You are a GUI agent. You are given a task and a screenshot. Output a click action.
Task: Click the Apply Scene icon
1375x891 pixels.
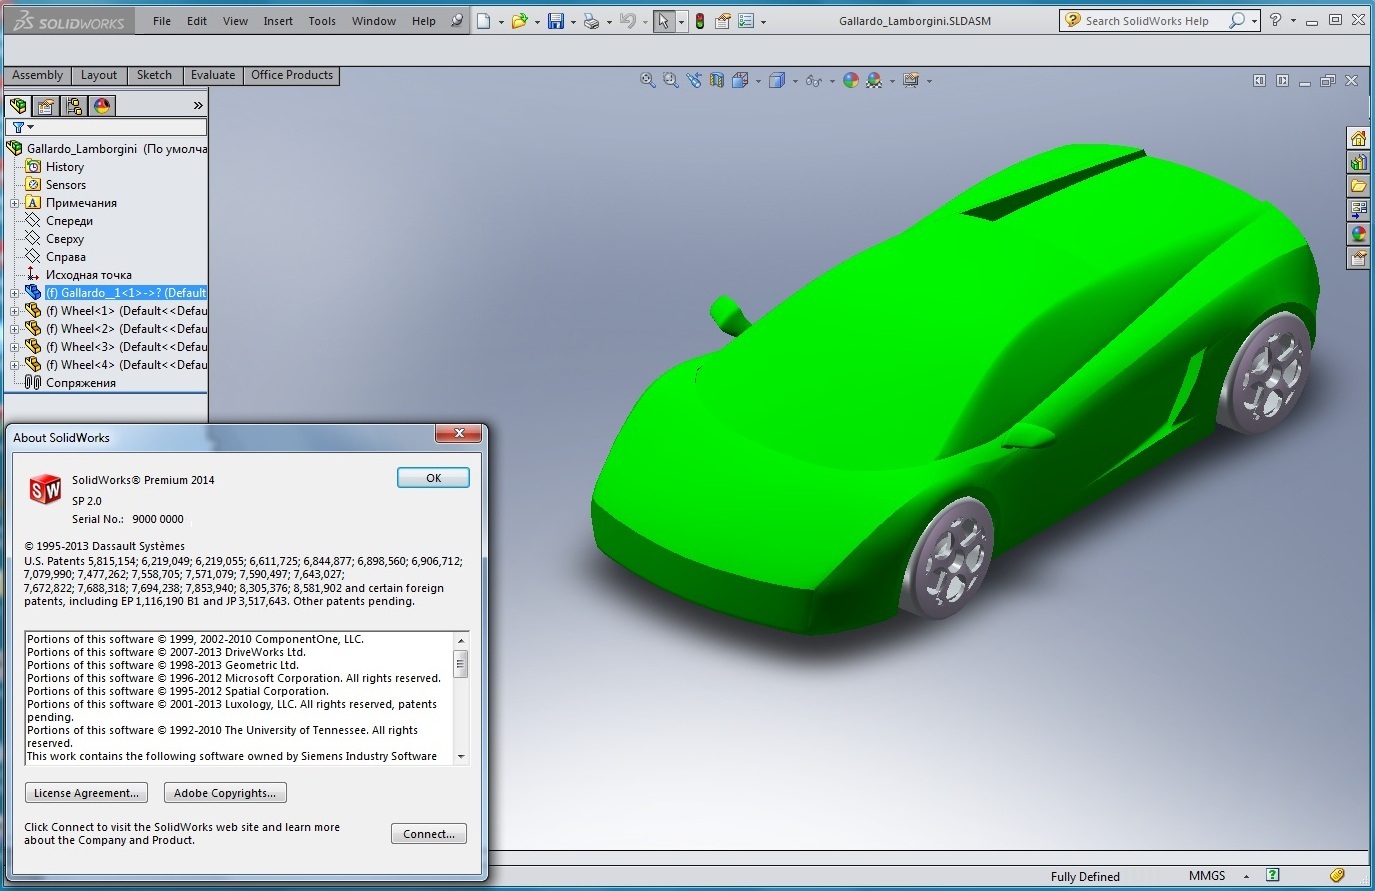coord(874,81)
